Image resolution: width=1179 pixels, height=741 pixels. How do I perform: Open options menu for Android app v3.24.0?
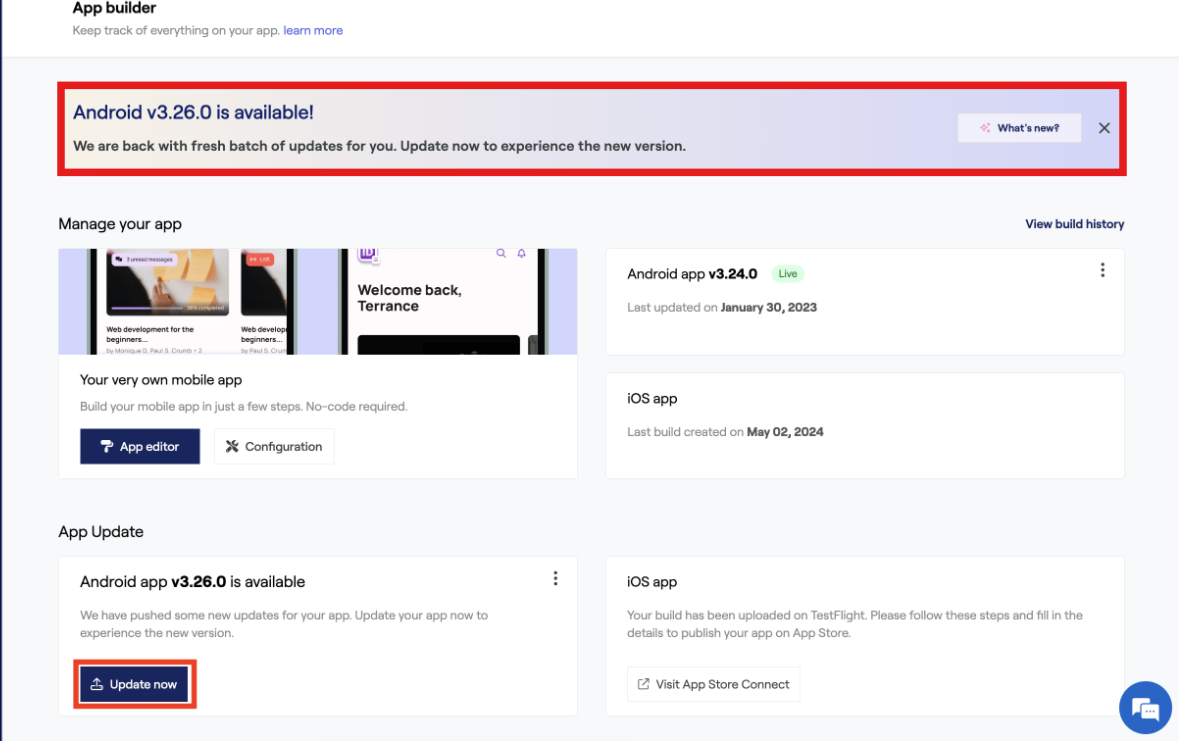click(1102, 270)
